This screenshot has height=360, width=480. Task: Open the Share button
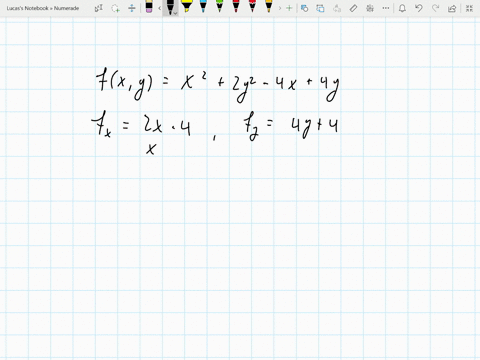(452, 8)
